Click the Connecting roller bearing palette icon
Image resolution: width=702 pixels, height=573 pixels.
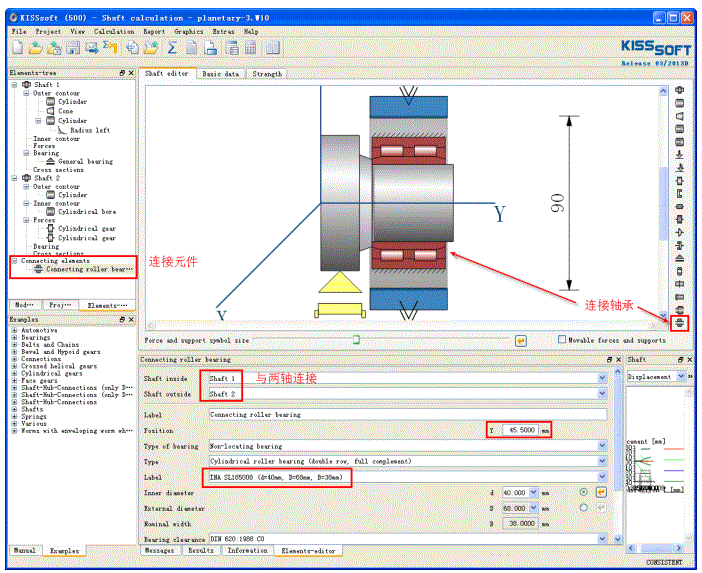(680, 322)
